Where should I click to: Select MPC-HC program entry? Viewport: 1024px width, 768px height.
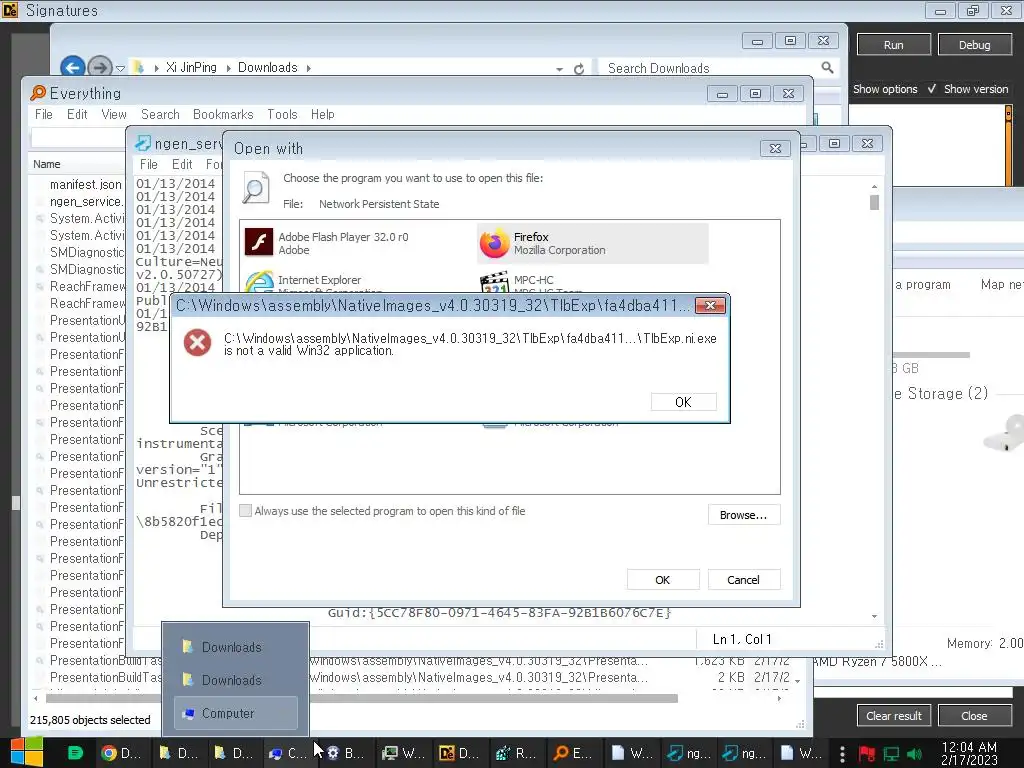[592, 283]
